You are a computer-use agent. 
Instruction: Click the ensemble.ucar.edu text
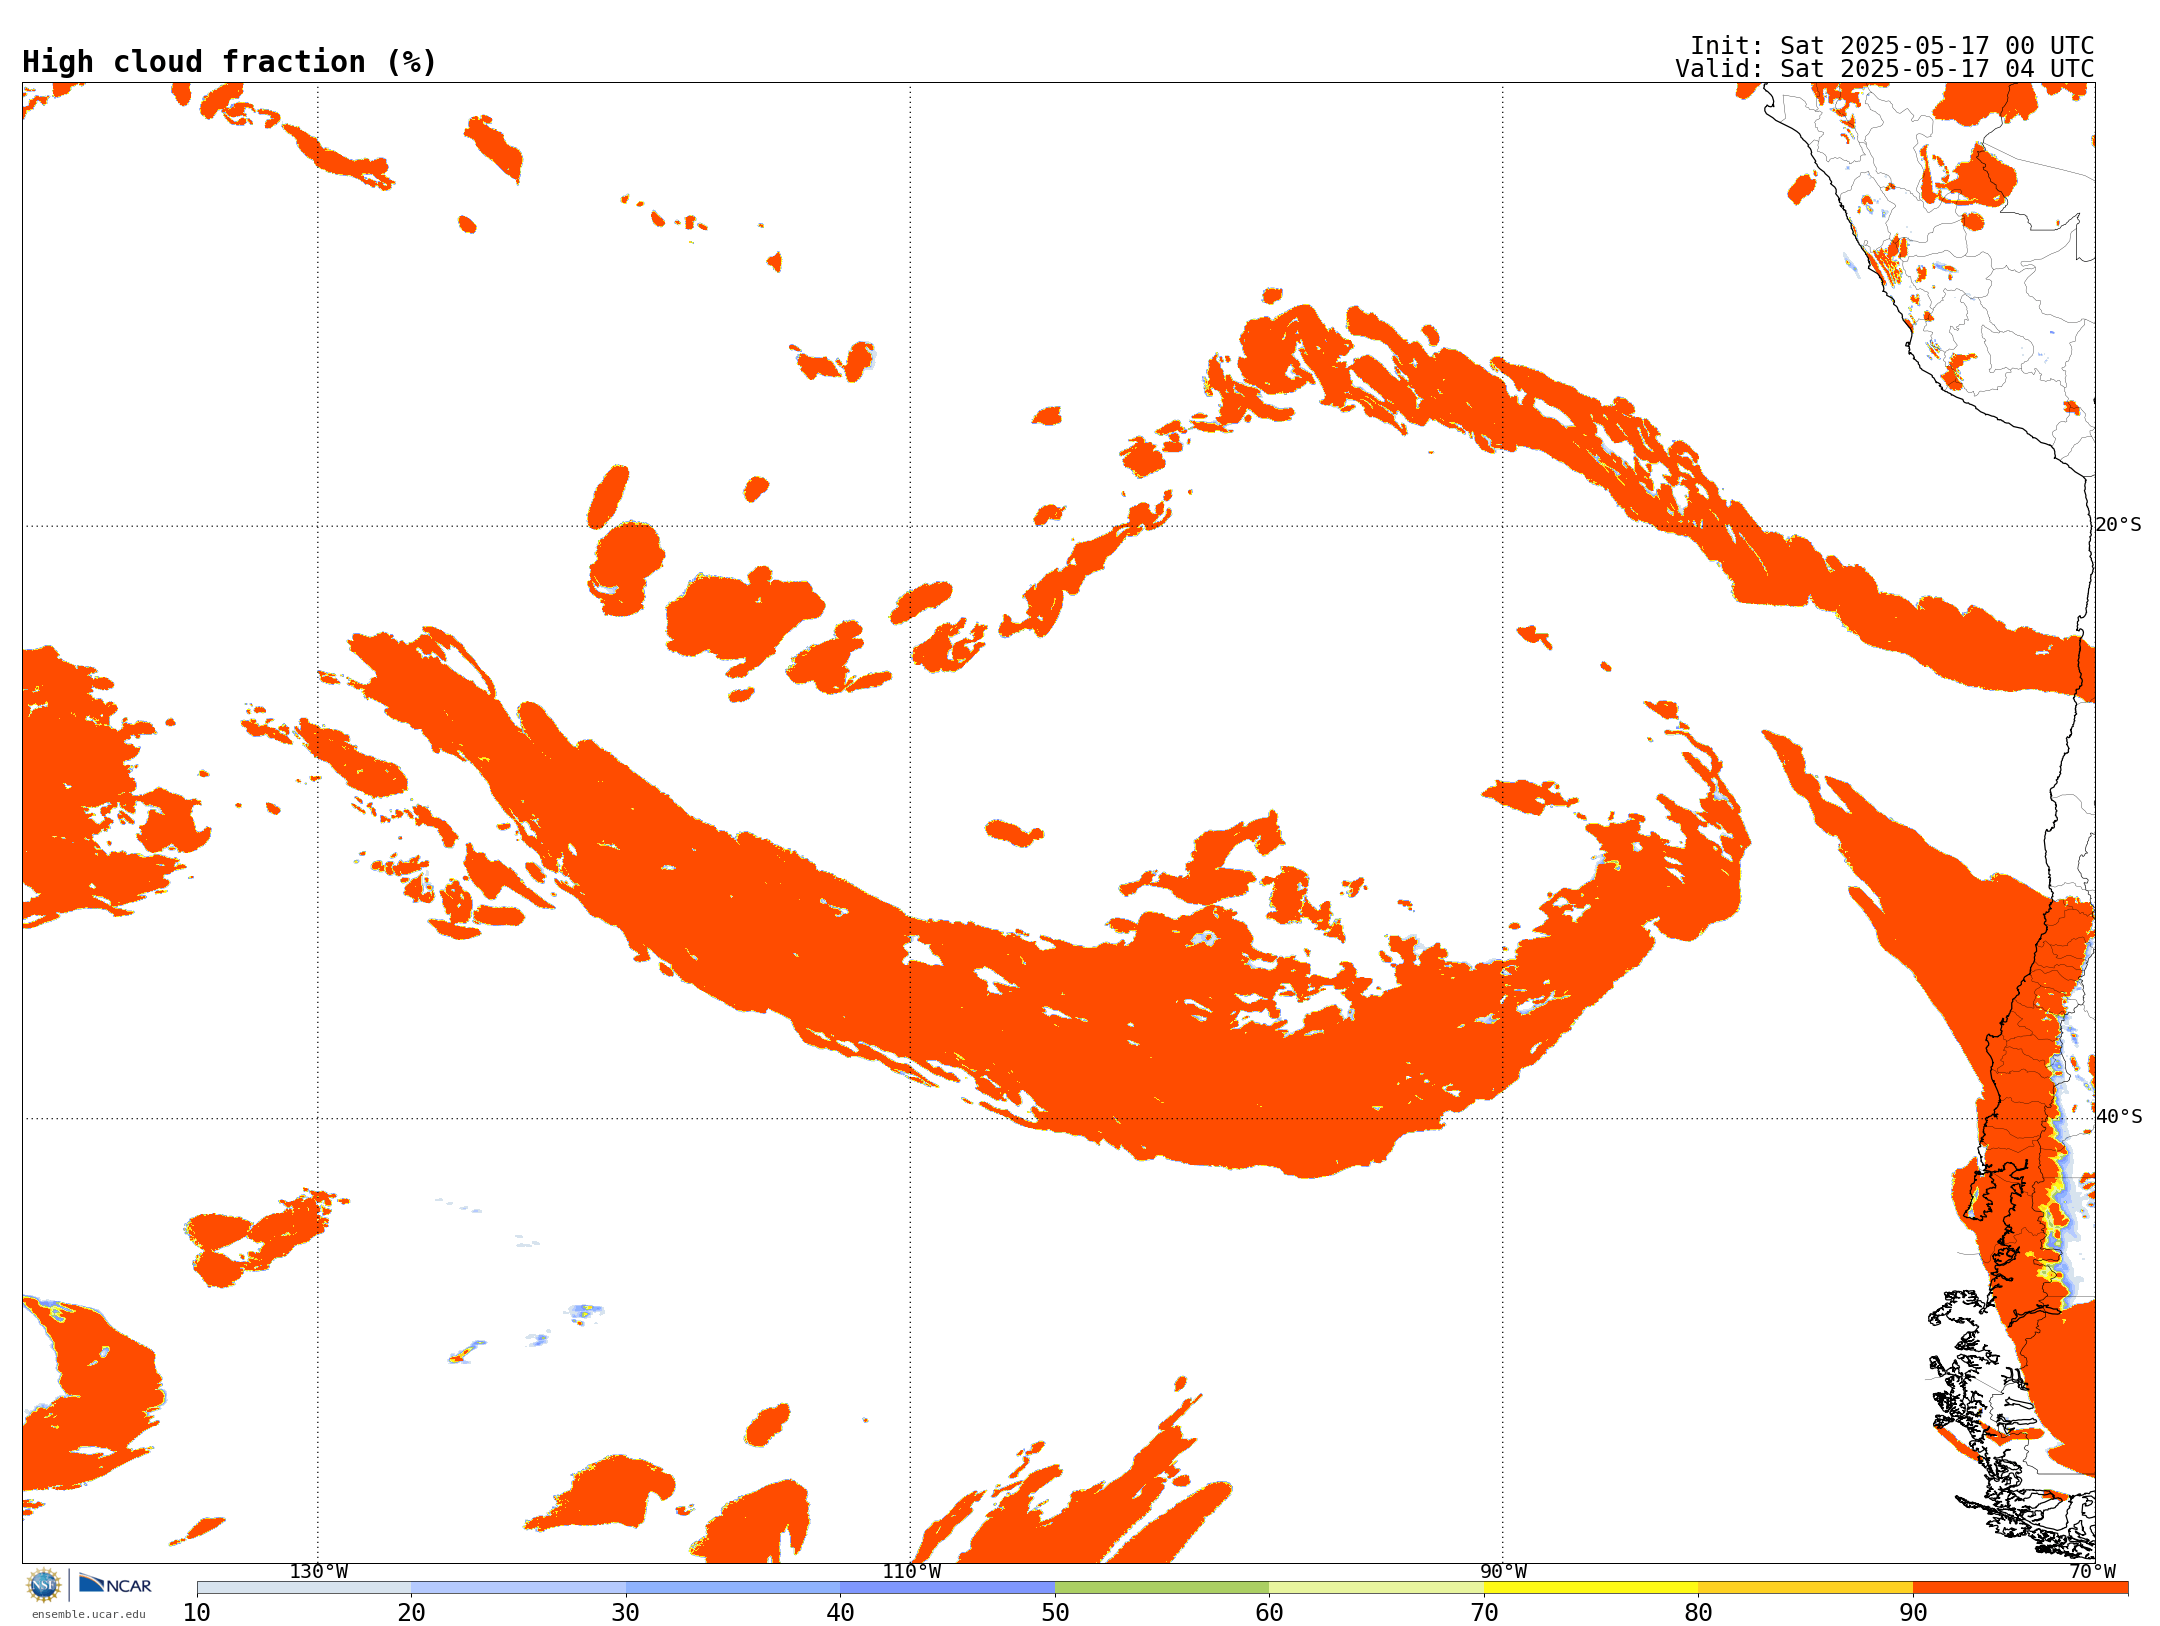coord(89,1614)
